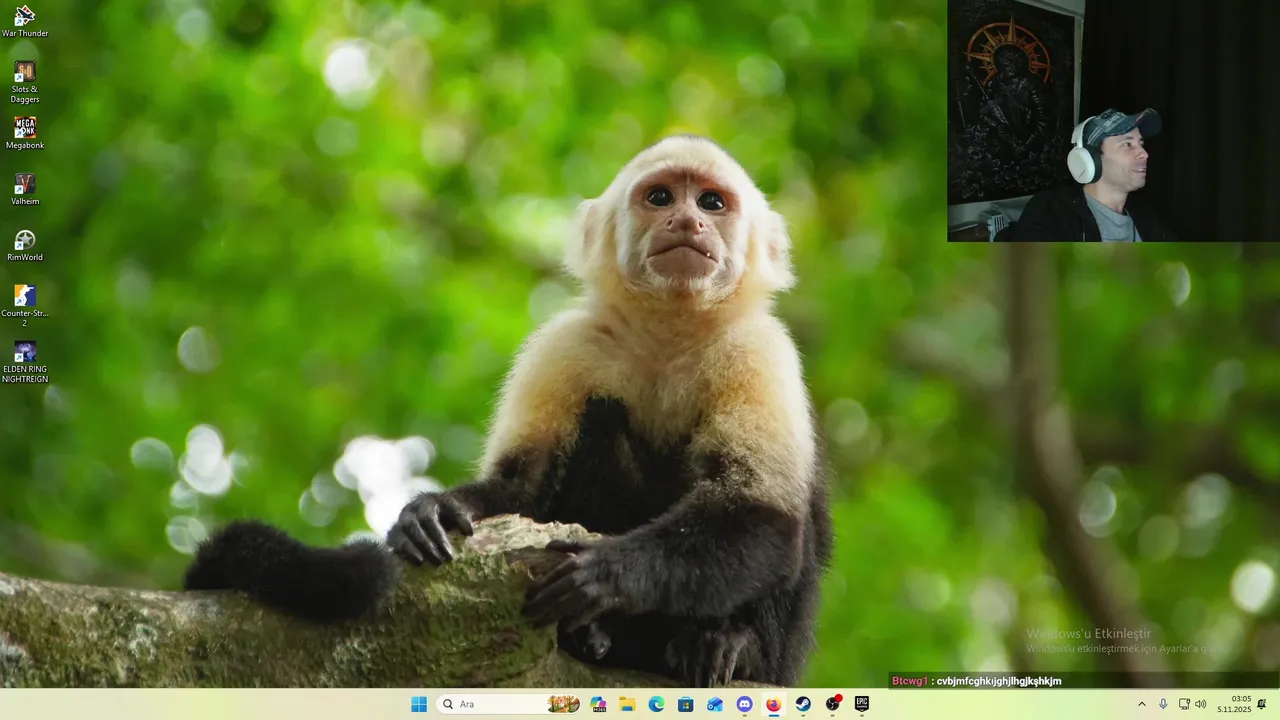The height and width of the screenshot is (720, 1280).
Task: Expand the hidden system tray icons
Action: [x=1142, y=704]
